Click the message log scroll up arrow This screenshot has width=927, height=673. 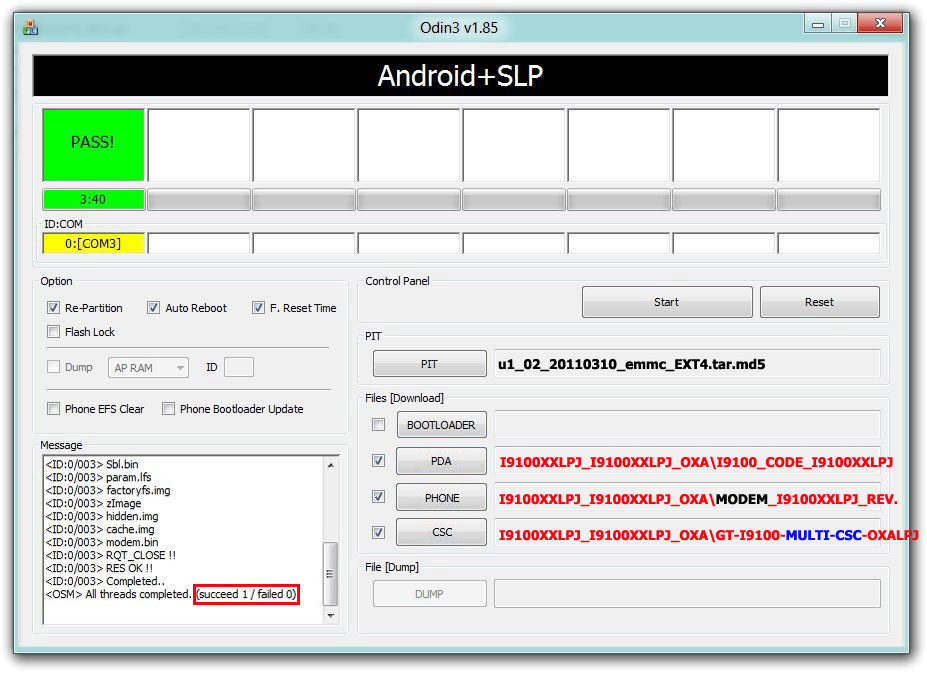tap(330, 465)
